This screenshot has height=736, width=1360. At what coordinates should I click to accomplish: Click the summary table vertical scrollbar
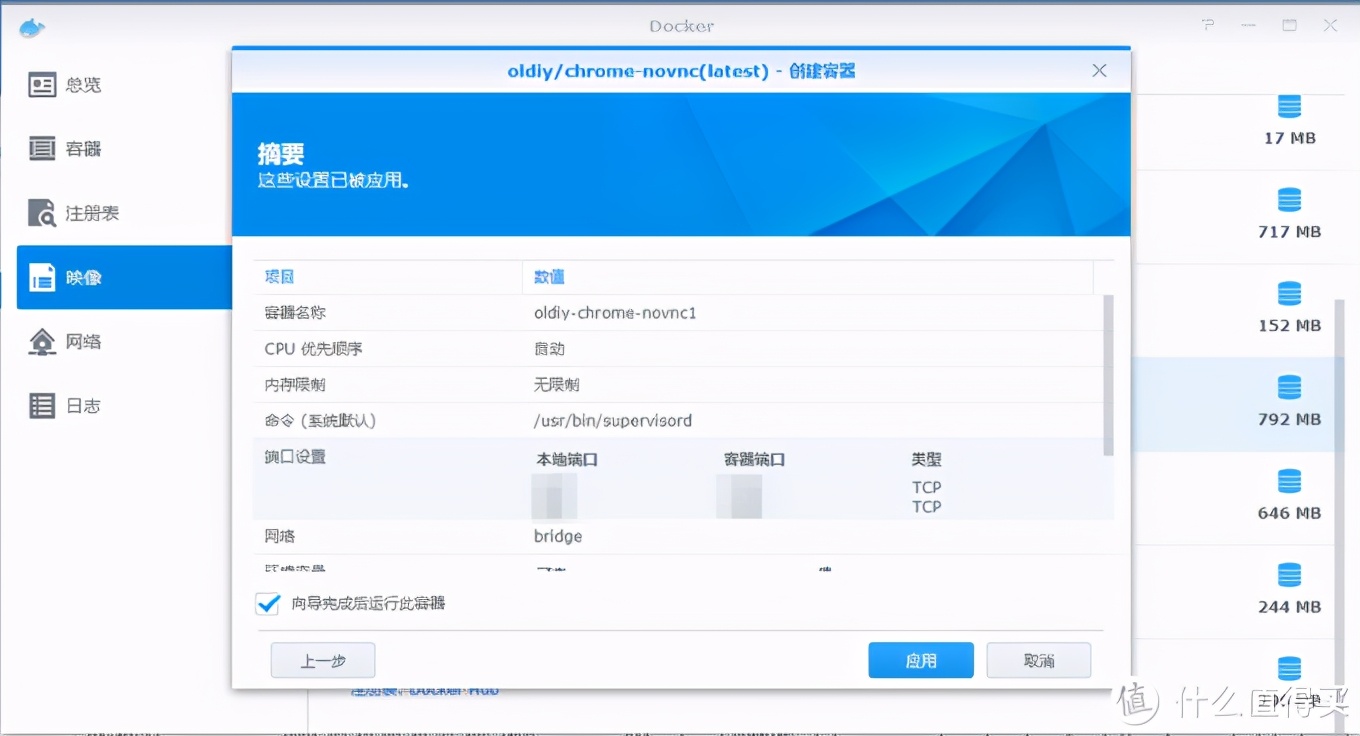(x=1108, y=375)
